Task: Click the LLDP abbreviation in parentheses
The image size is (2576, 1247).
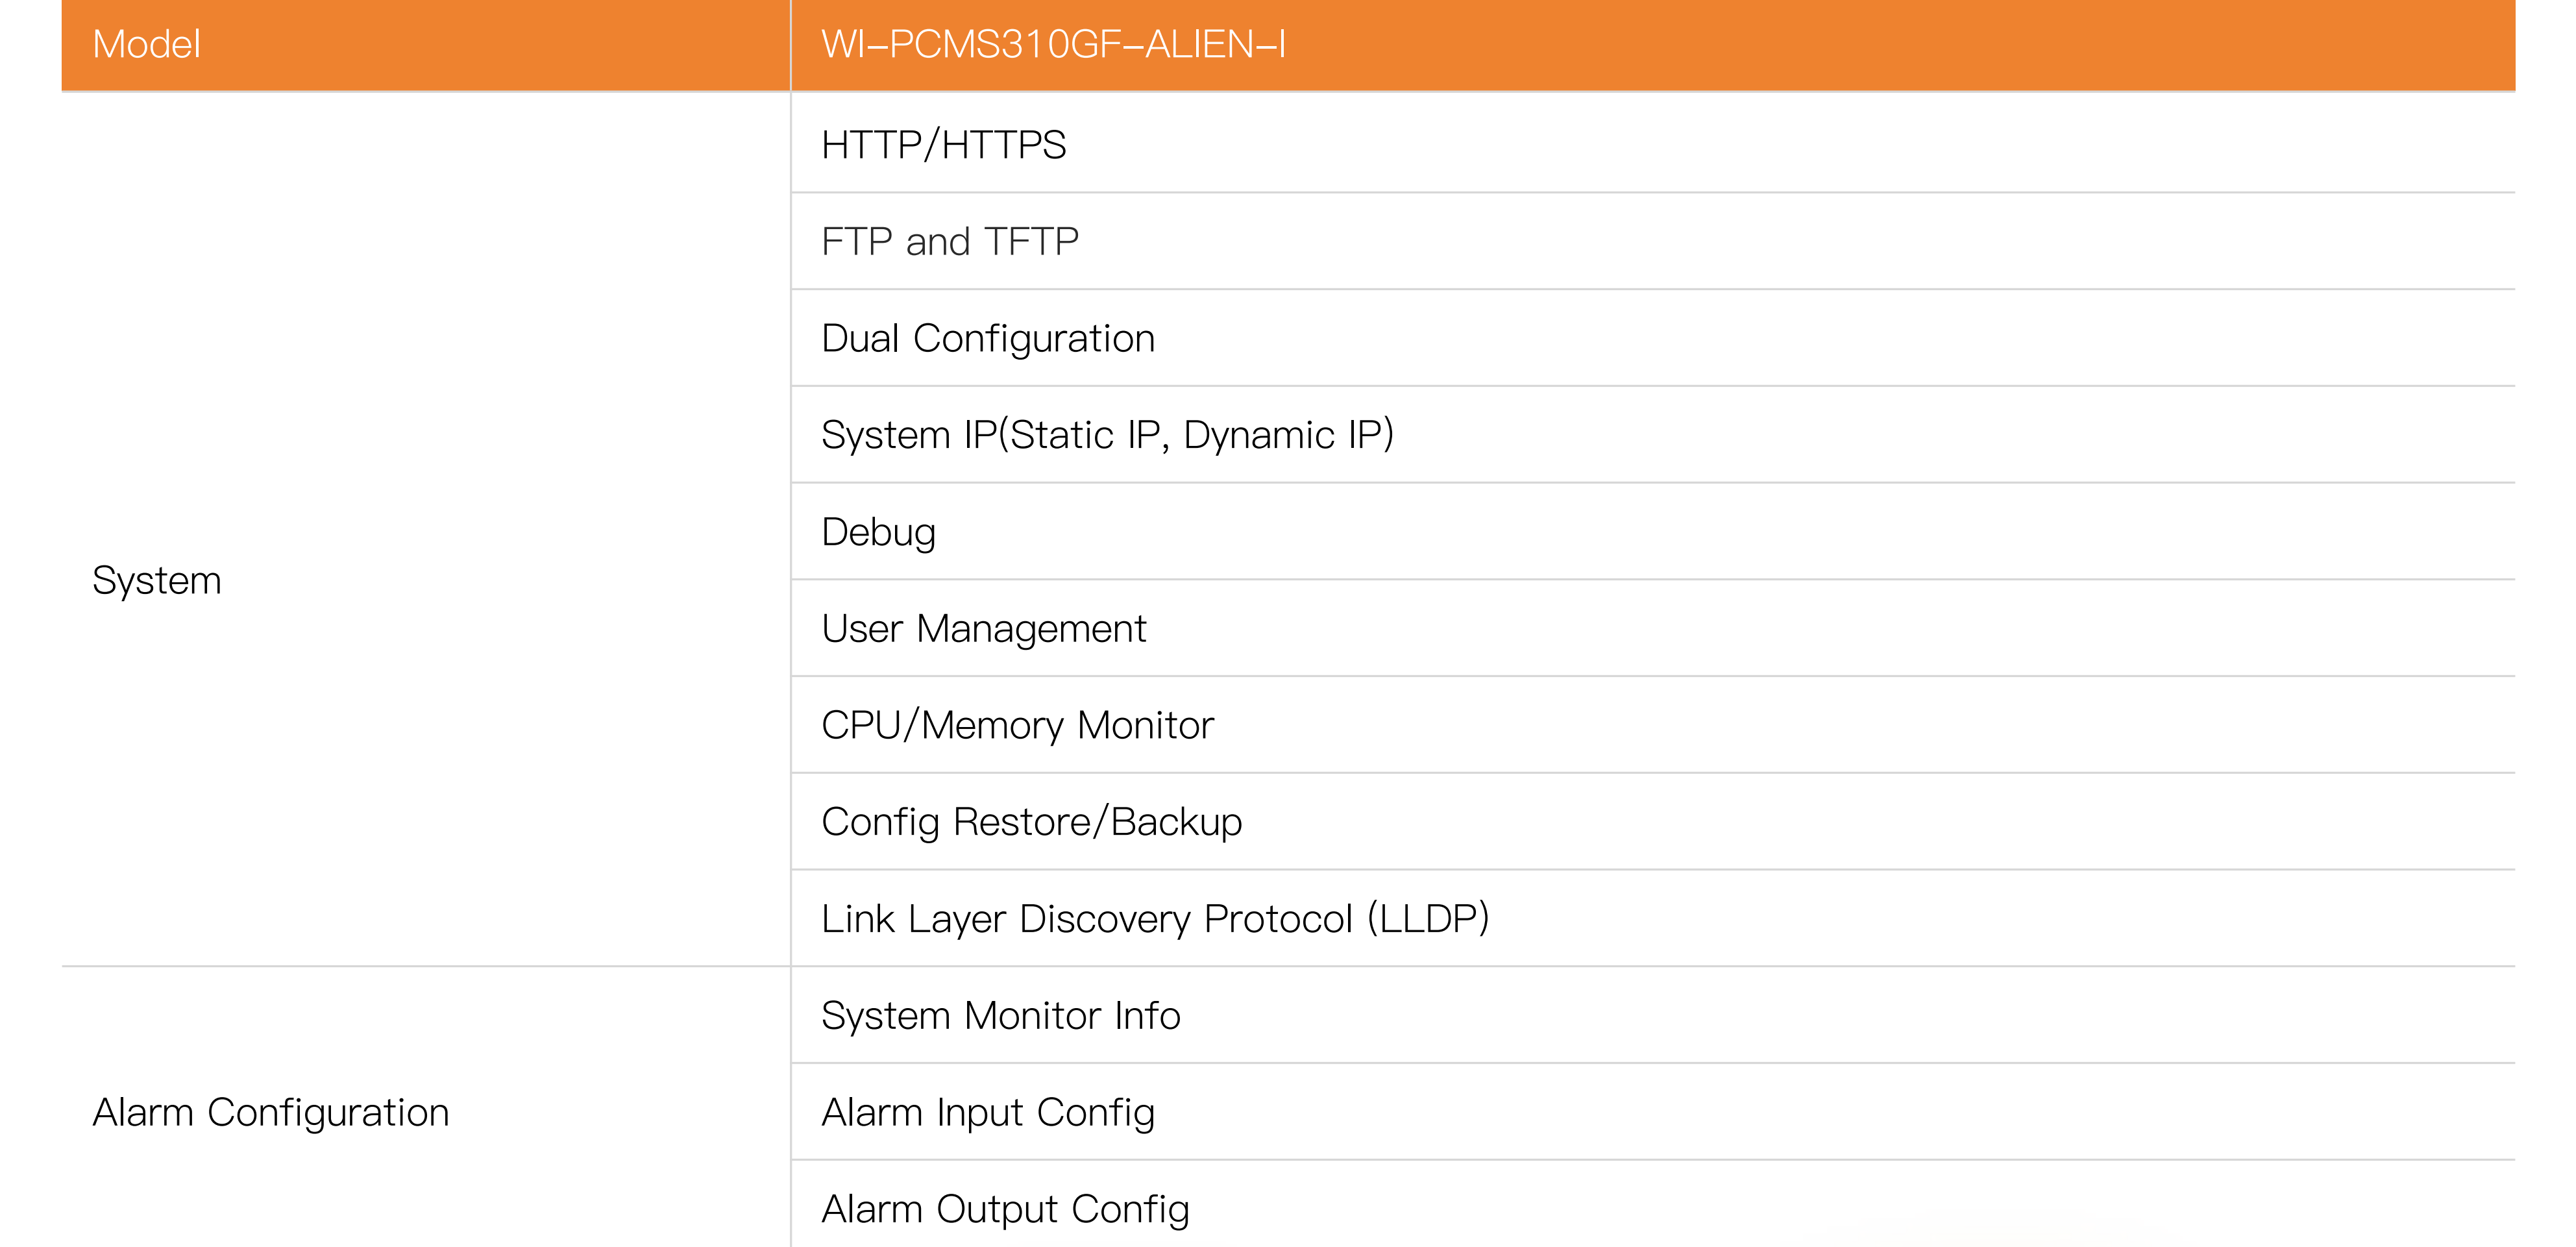Action: 1428,919
